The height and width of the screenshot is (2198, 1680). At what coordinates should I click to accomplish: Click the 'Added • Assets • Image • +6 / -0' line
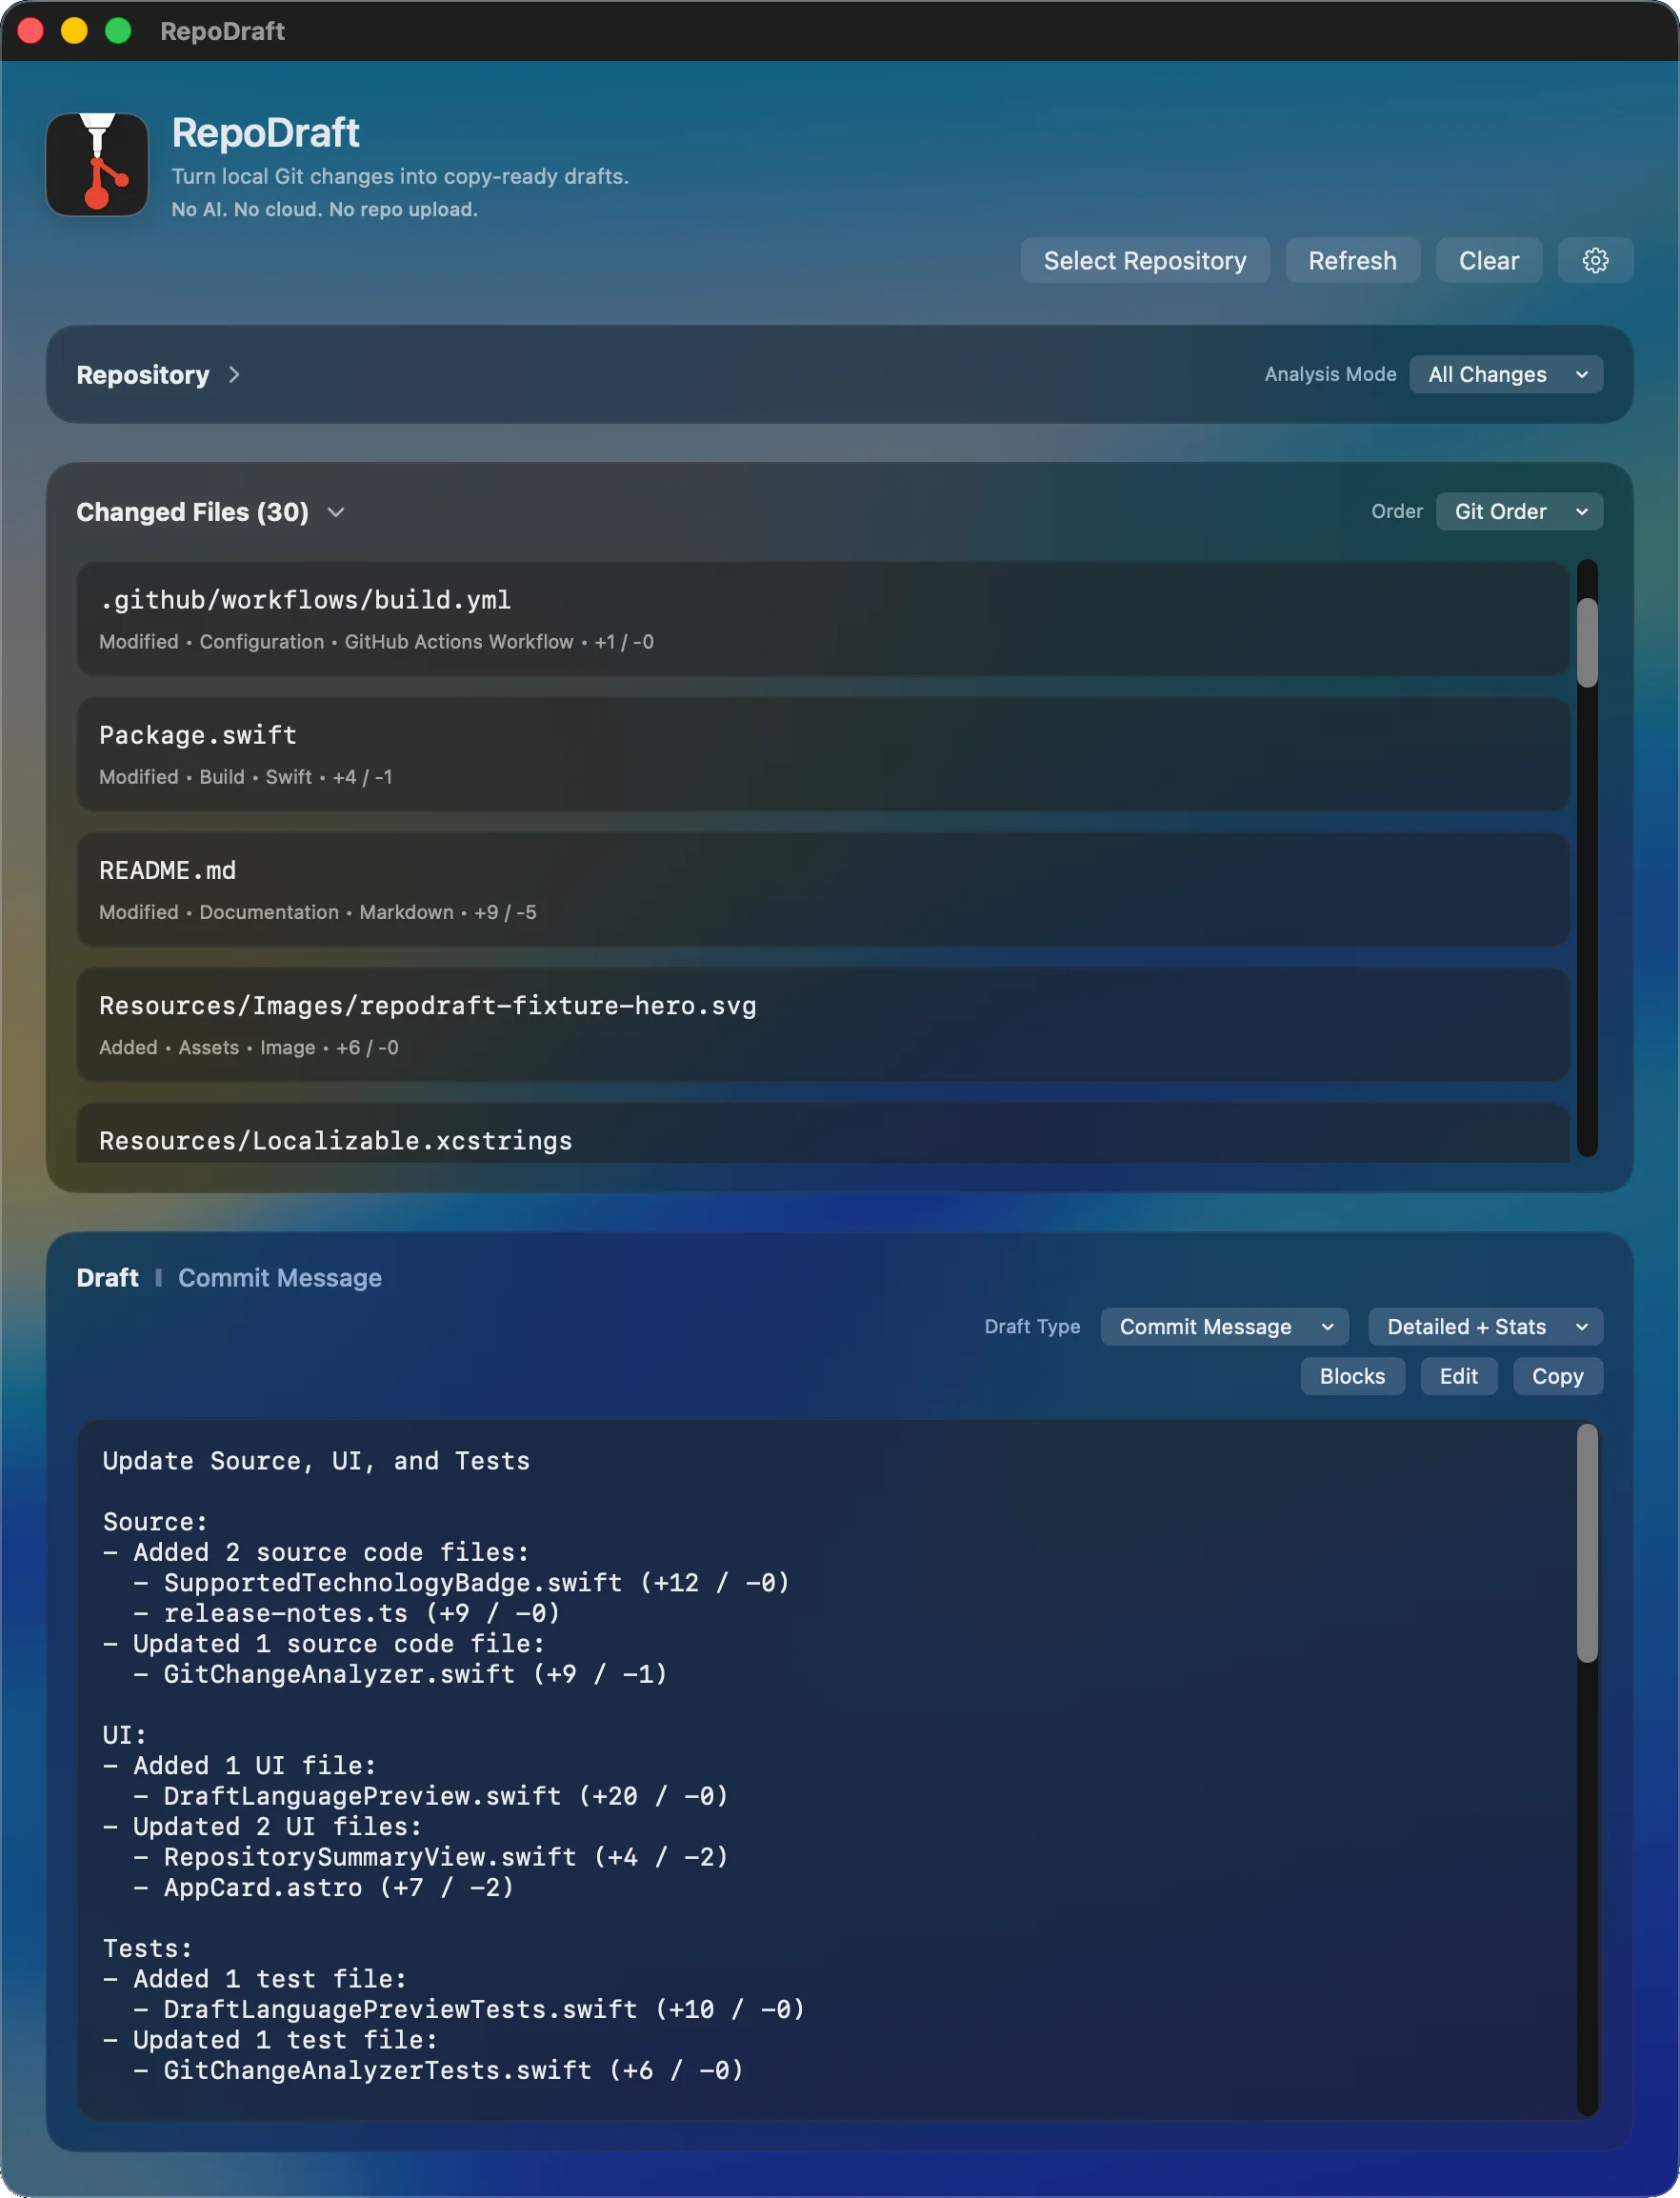pos(249,1047)
